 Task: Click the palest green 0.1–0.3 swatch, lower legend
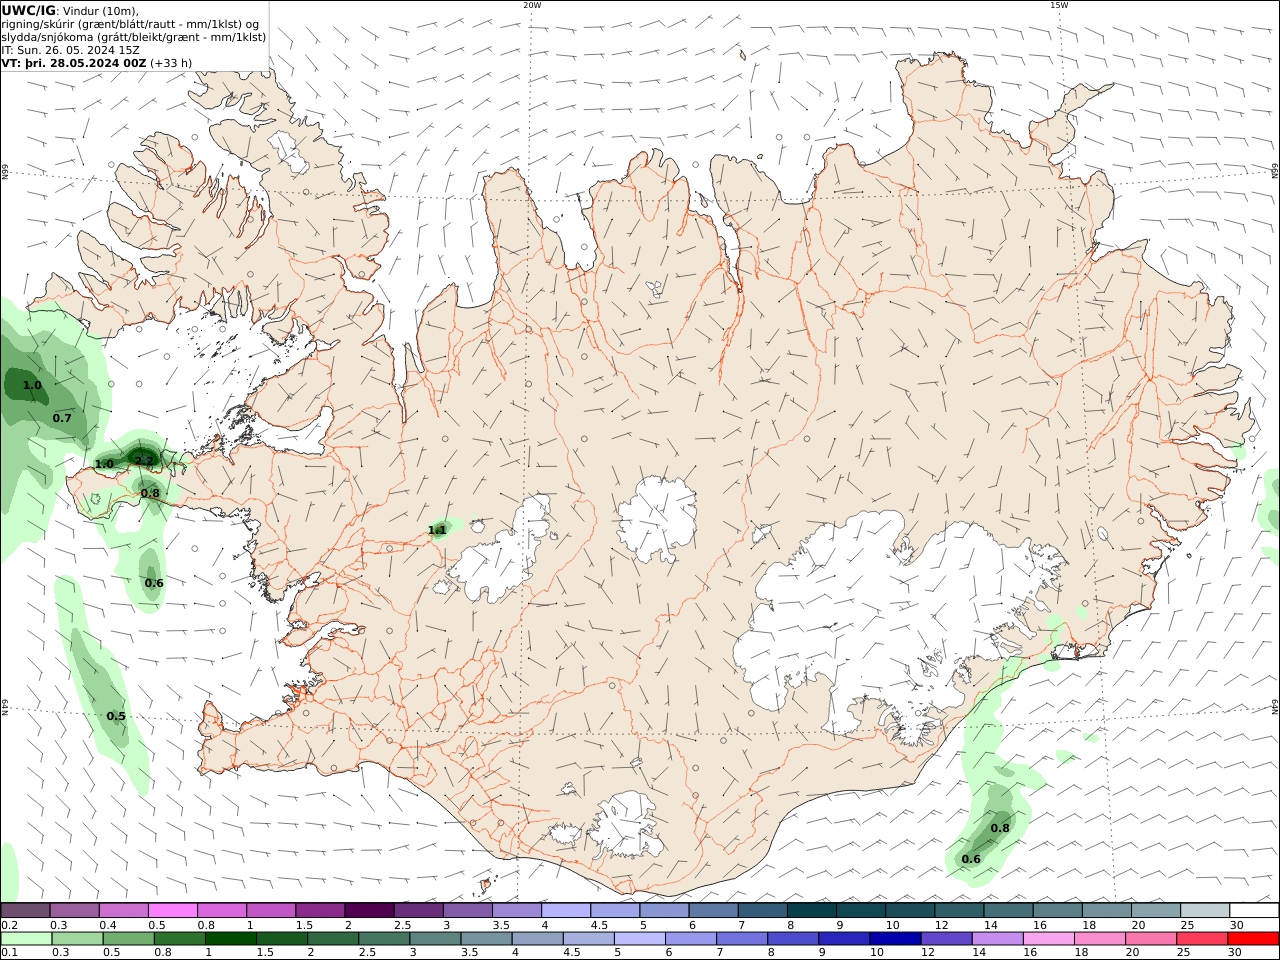(26, 939)
